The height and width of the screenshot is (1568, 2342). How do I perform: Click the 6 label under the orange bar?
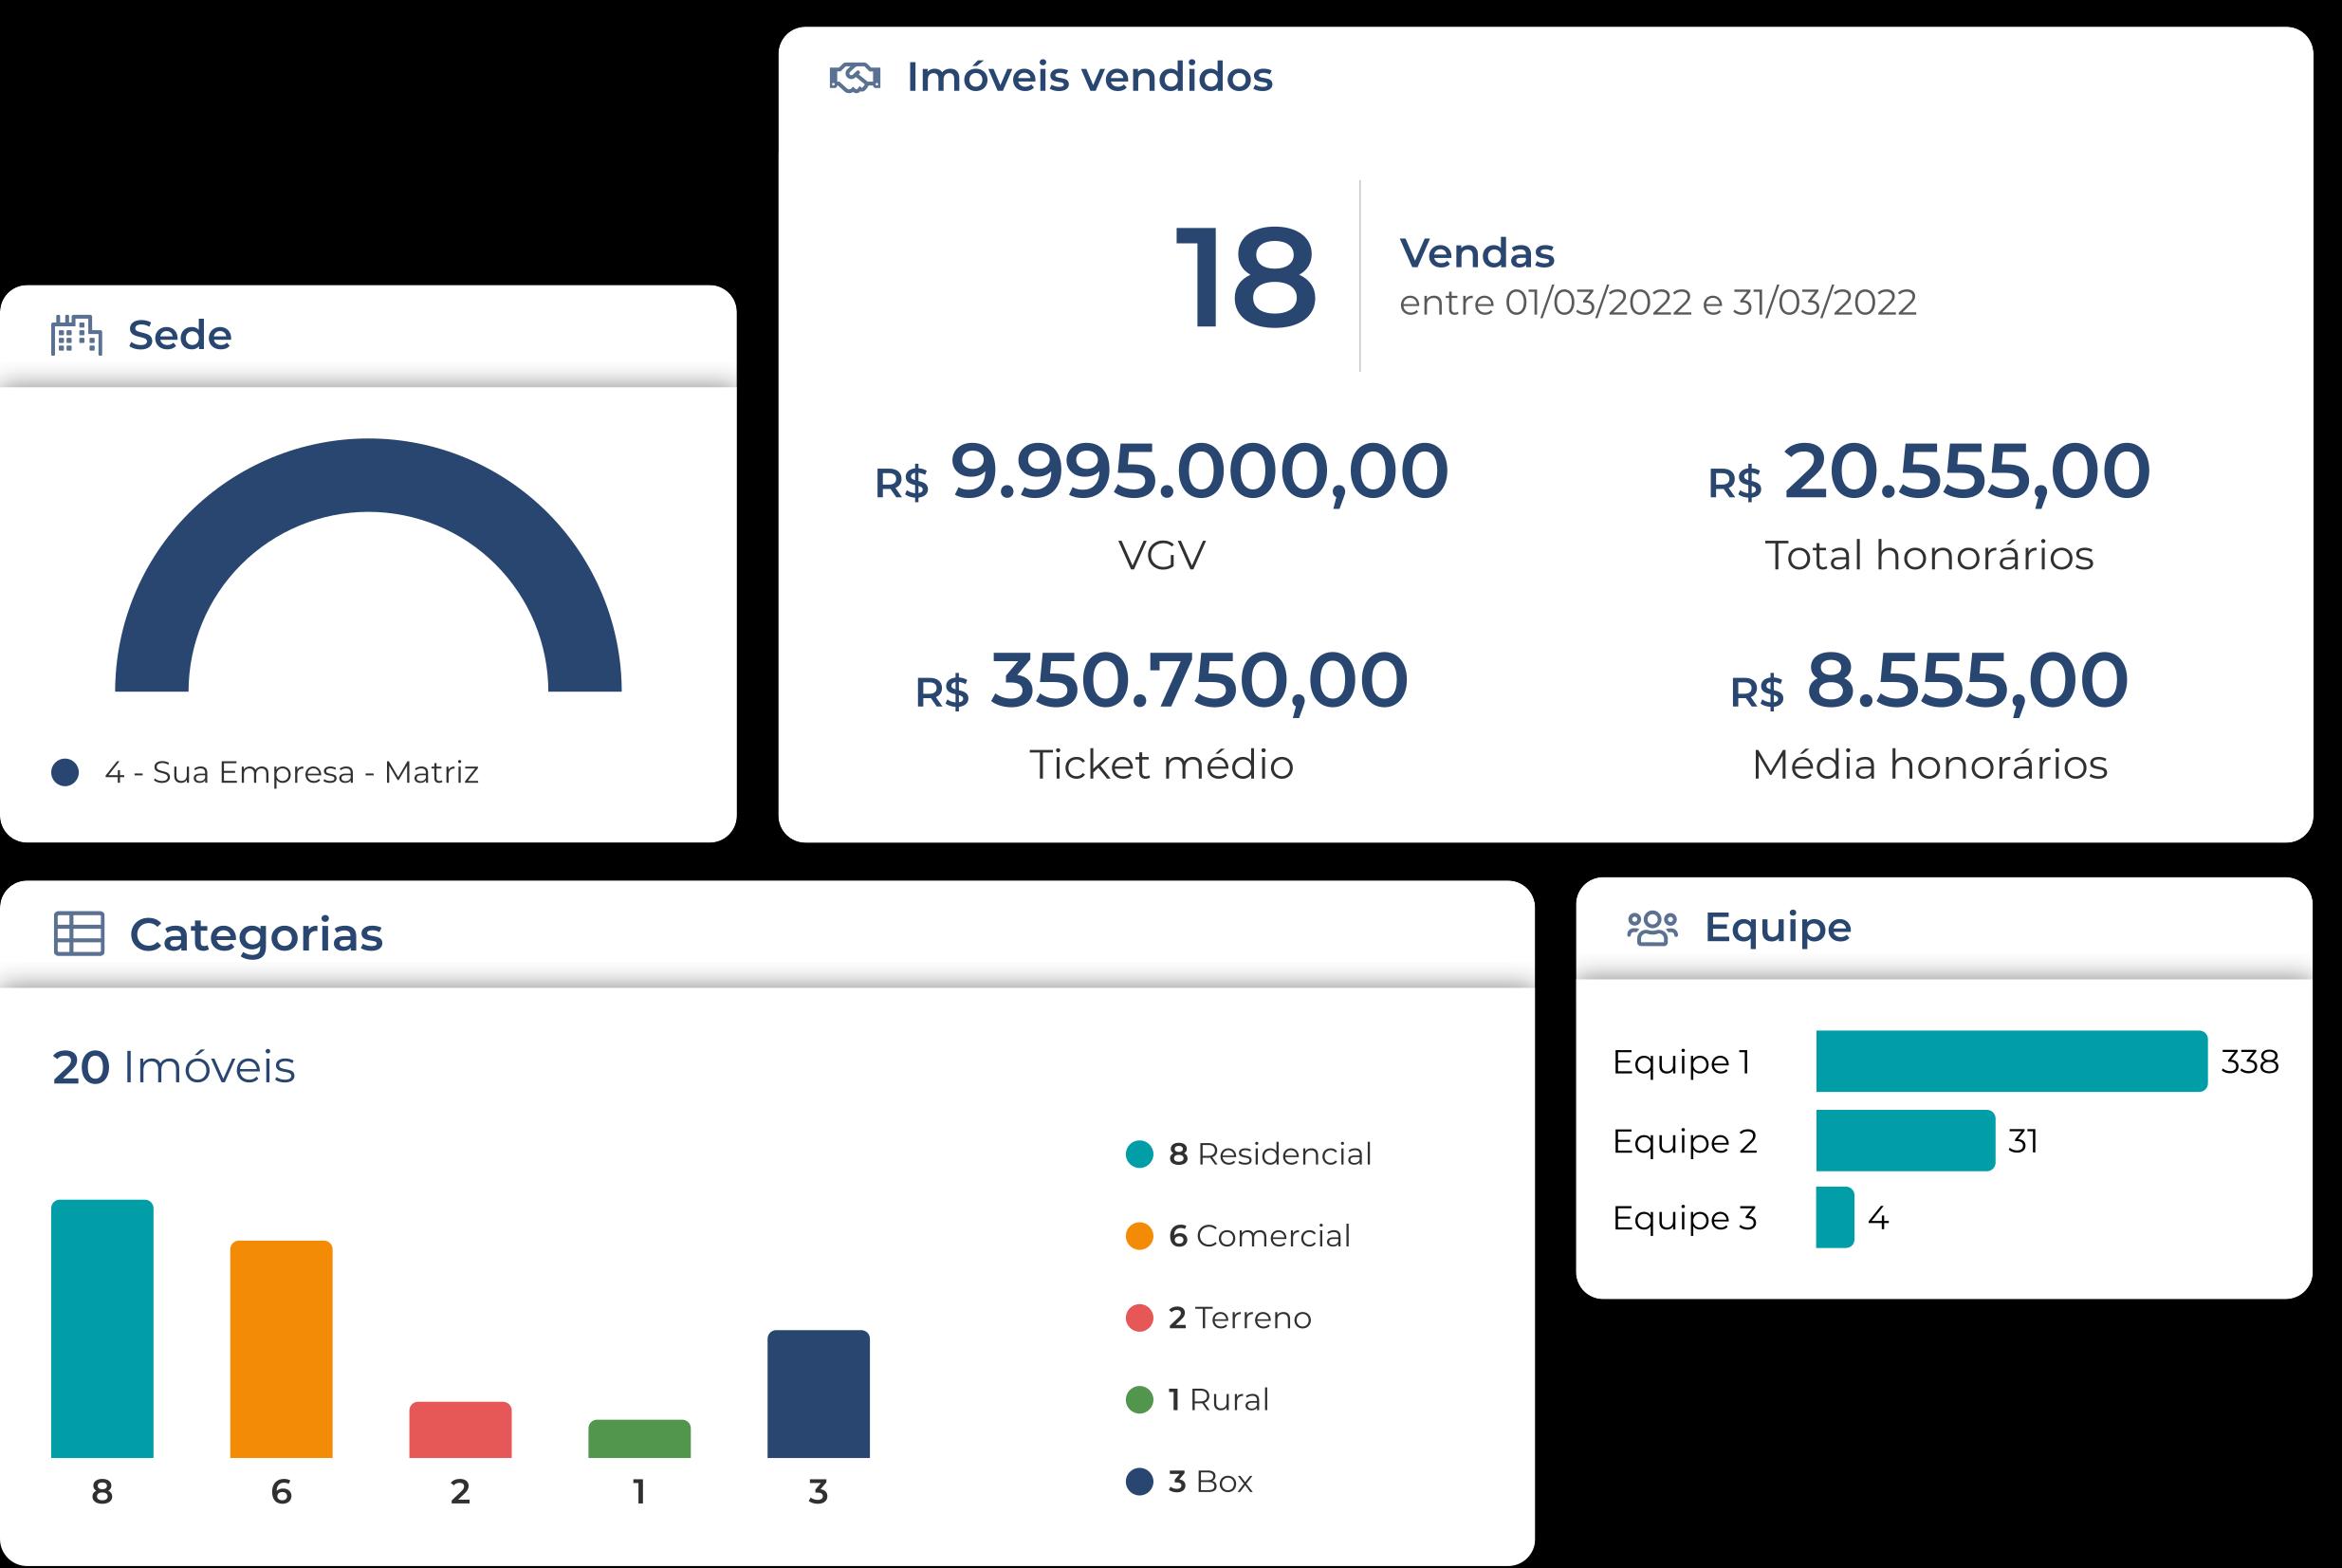(281, 1492)
